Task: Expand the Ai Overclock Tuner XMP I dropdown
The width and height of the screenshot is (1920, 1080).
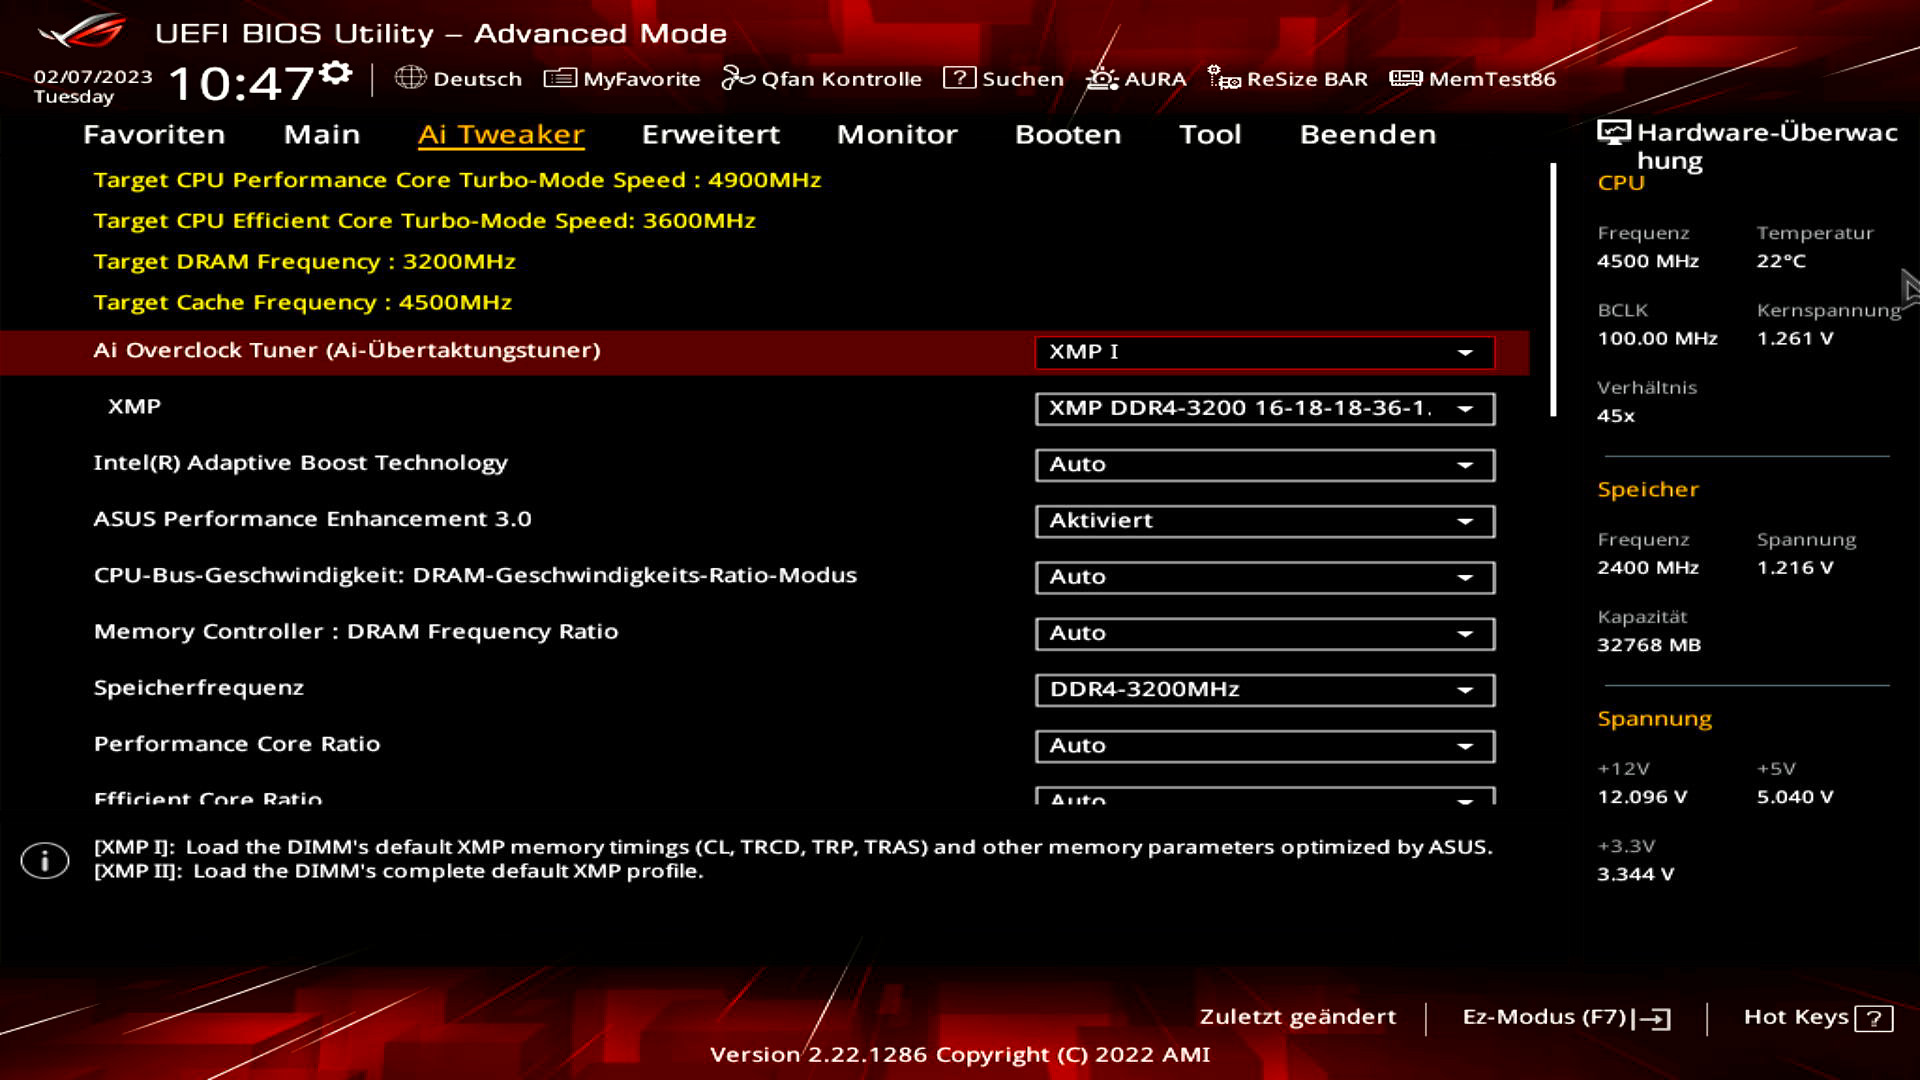Action: click(x=1264, y=352)
